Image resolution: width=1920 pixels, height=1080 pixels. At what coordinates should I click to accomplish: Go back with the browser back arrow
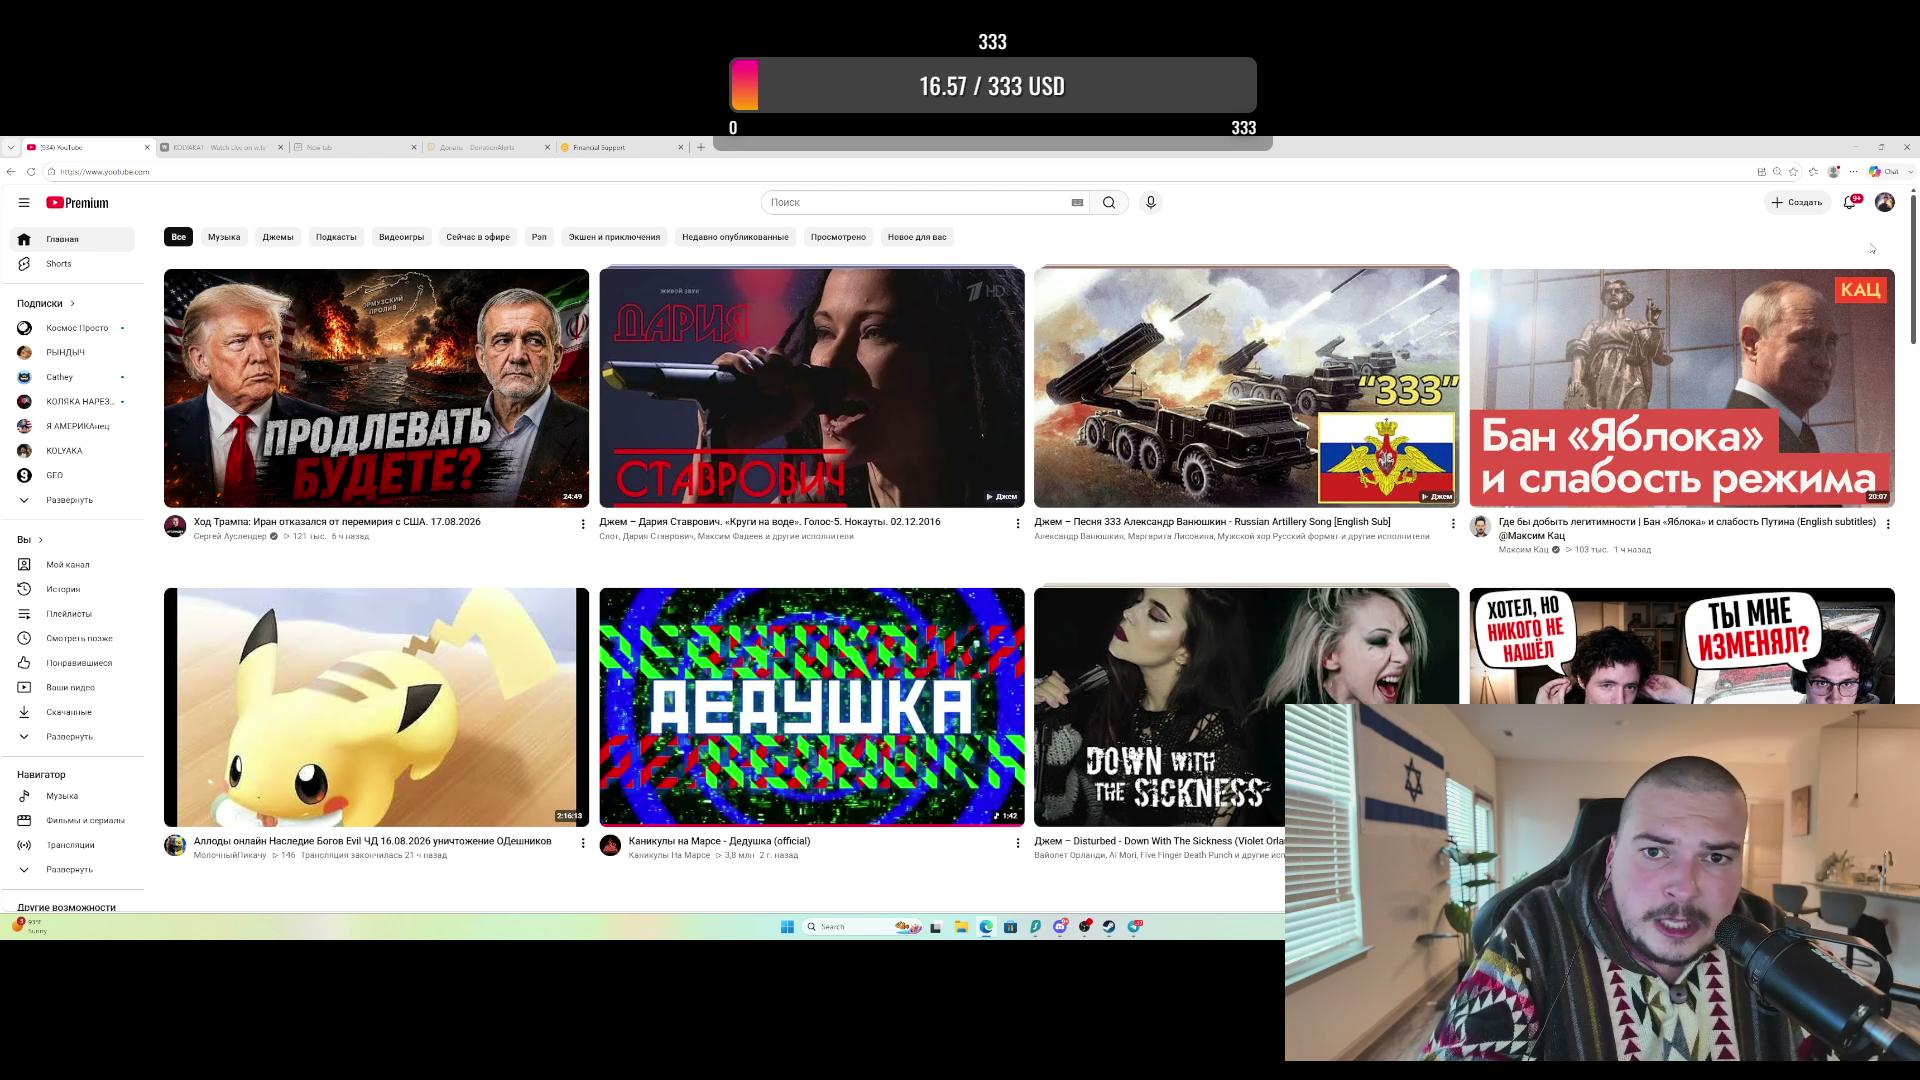click(x=11, y=172)
